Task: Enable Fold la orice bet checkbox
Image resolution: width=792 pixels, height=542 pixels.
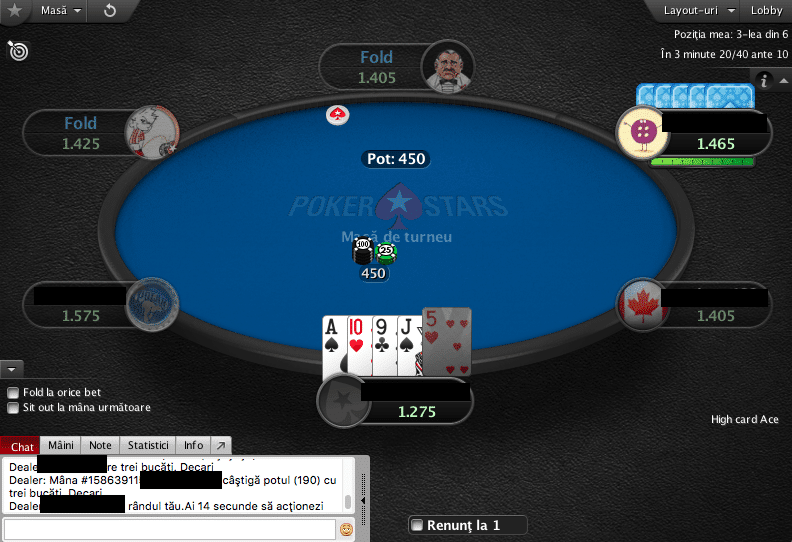Action: (x=13, y=392)
